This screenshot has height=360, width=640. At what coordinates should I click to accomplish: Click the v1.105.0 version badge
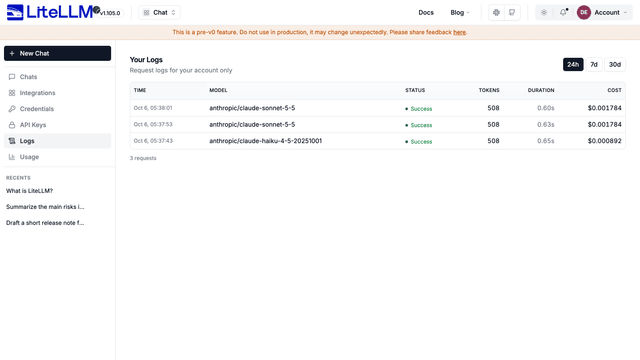[x=110, y=13]
